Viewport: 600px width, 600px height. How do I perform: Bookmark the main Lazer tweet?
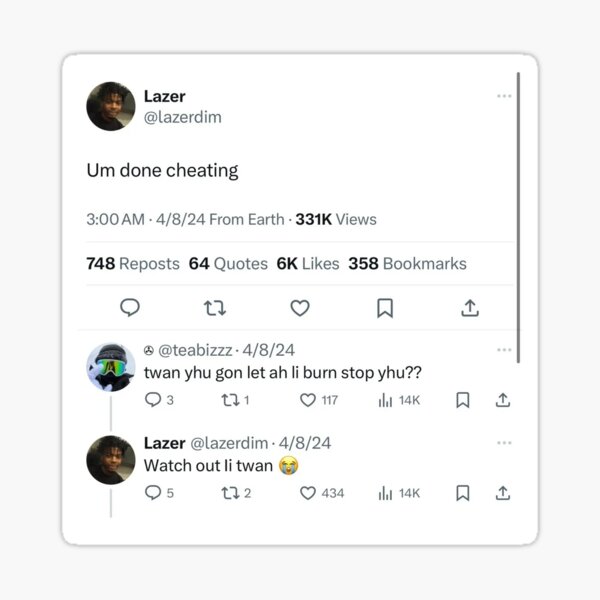tap(385, 308)
